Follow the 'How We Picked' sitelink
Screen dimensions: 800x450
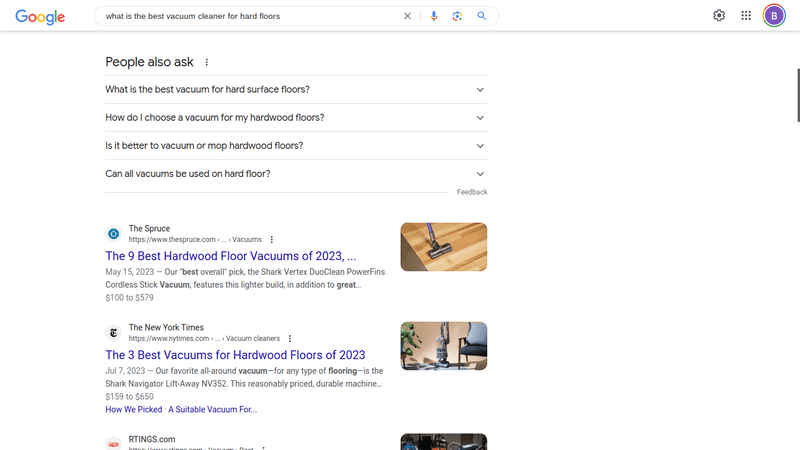[x=134, y=409]
